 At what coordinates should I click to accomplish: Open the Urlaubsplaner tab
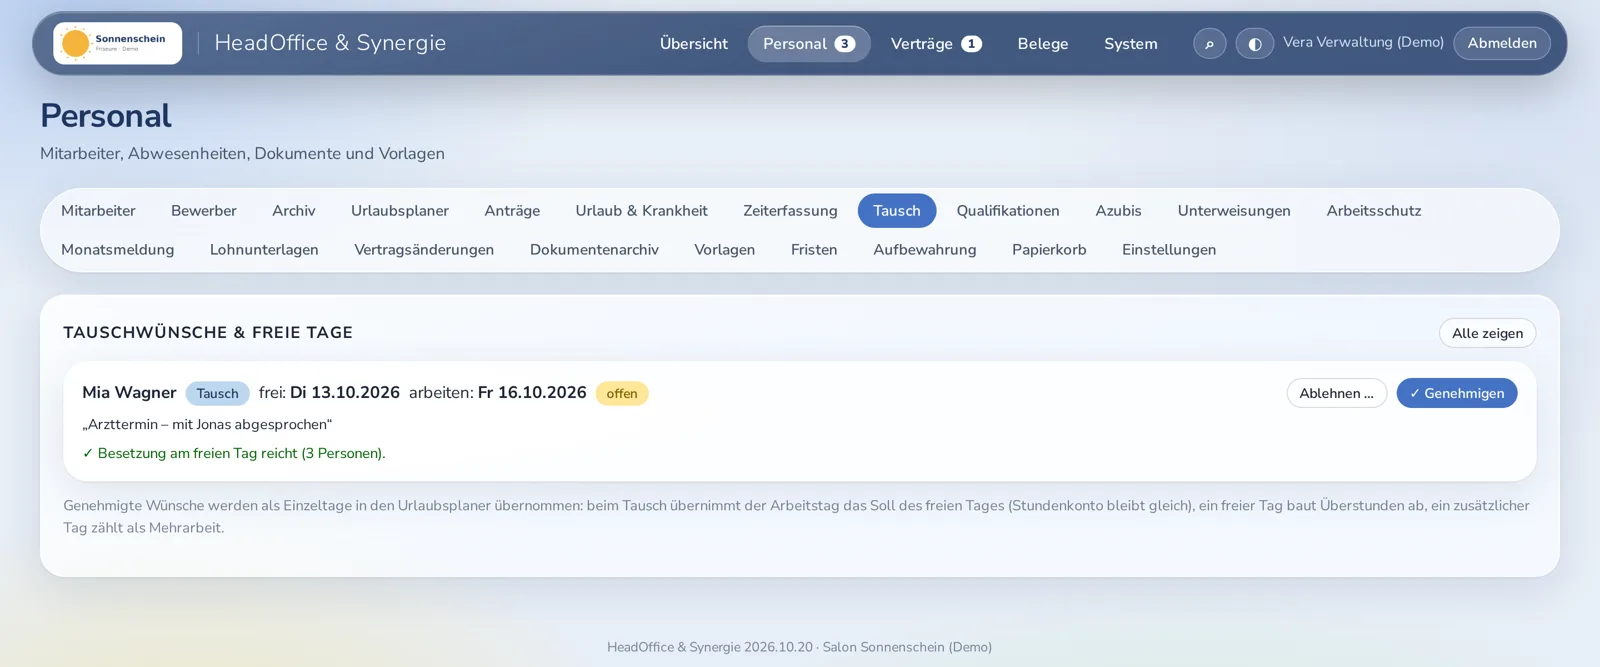click(400, 211)
